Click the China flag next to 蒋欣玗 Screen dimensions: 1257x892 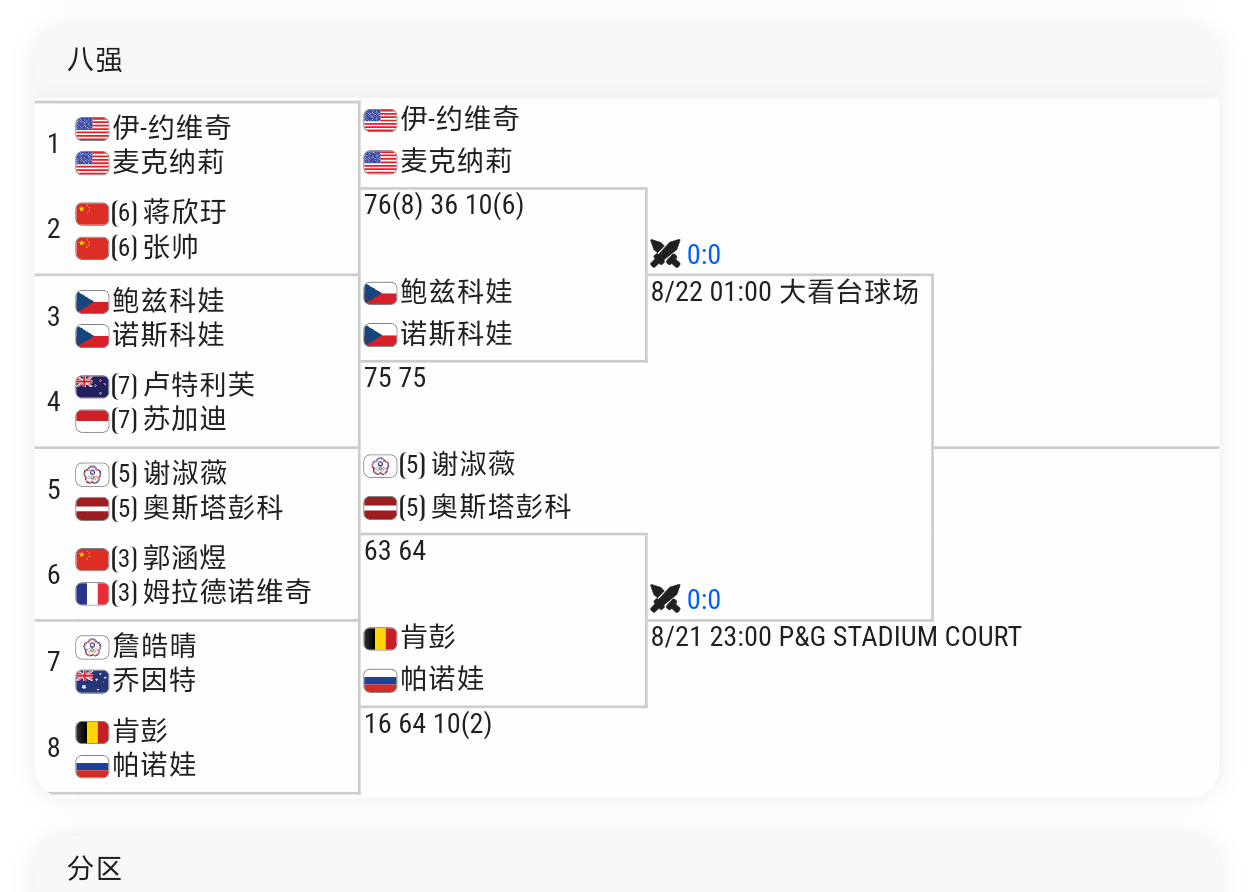92,213
